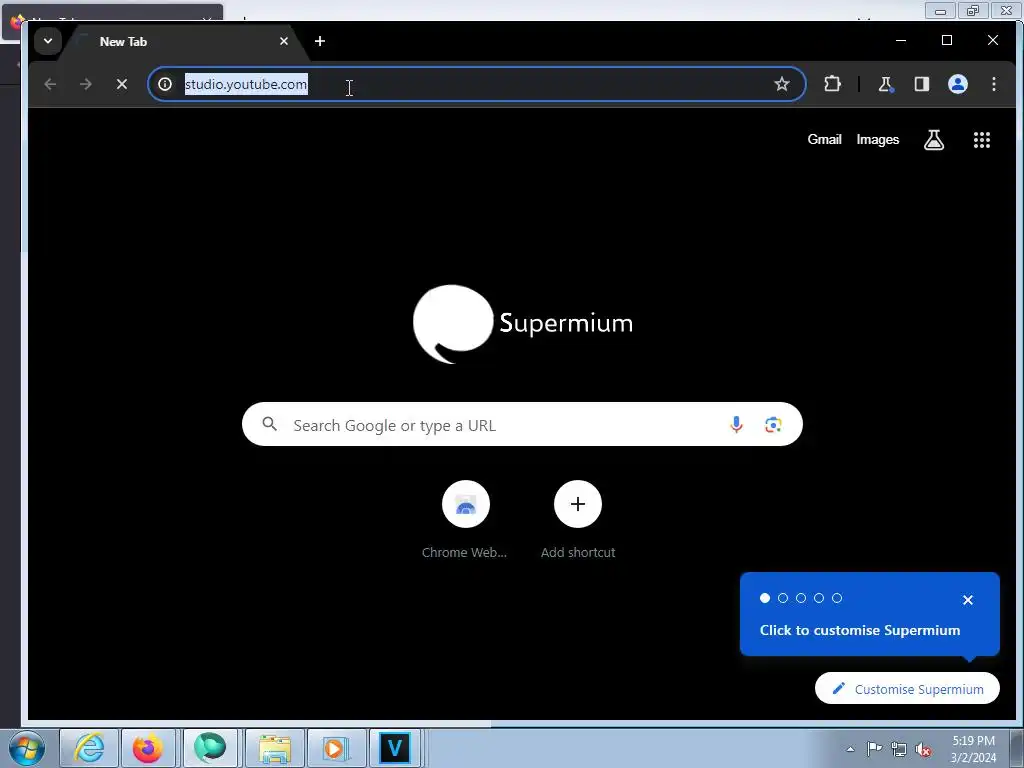The width and height of the screenshot is (1024, 768).
Task: Stop loading the page
Action: [x=121, y=84]
